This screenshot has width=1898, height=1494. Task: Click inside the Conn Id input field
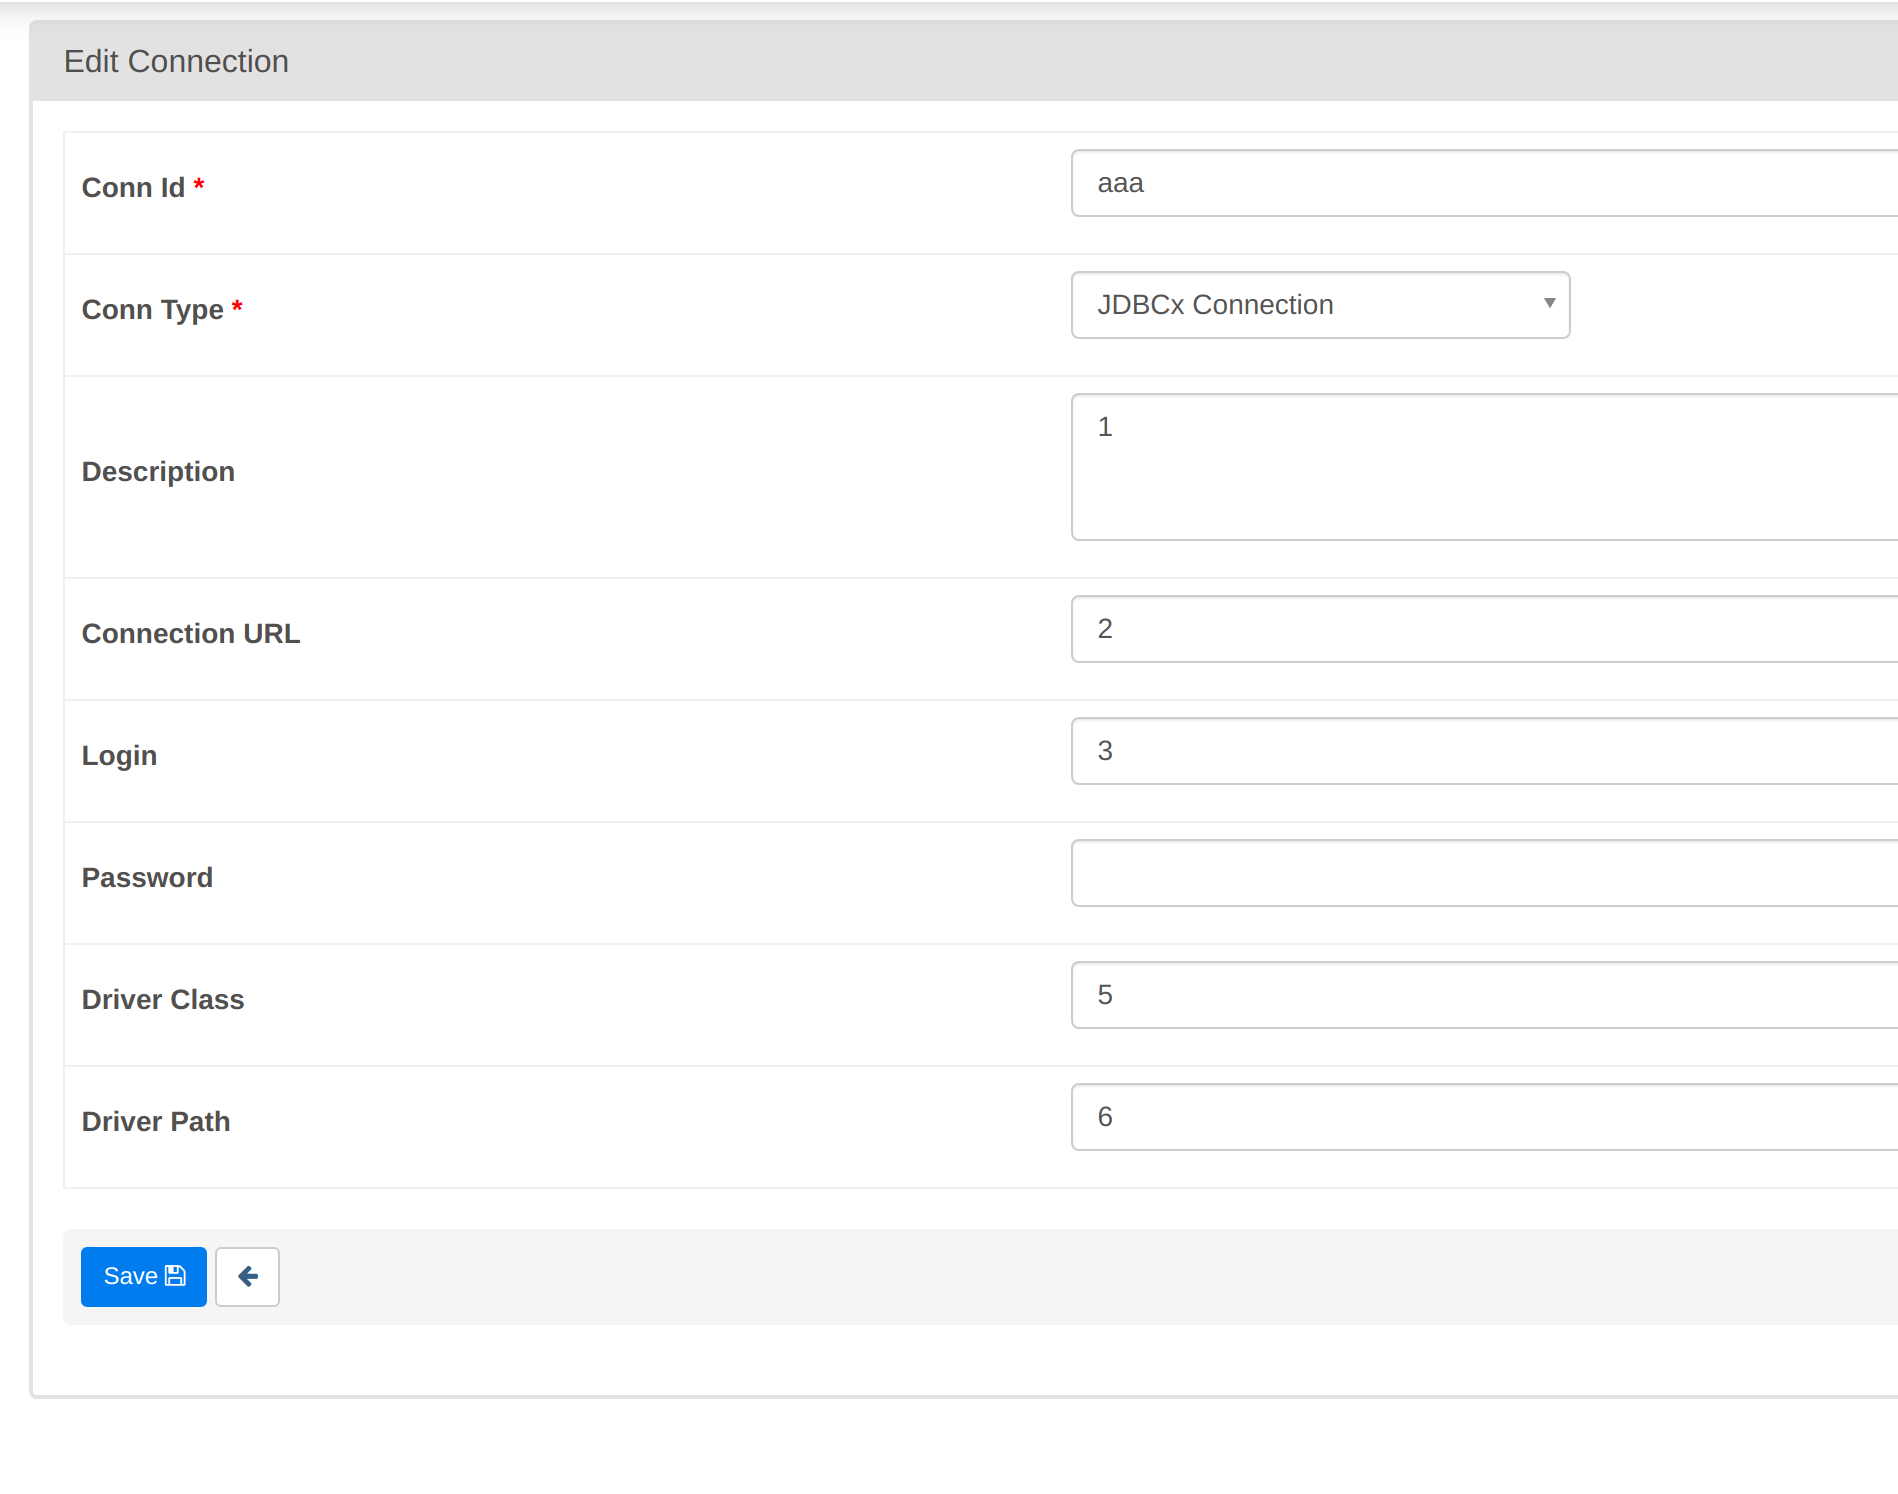pyautogui.click(x=1400, y=183)
